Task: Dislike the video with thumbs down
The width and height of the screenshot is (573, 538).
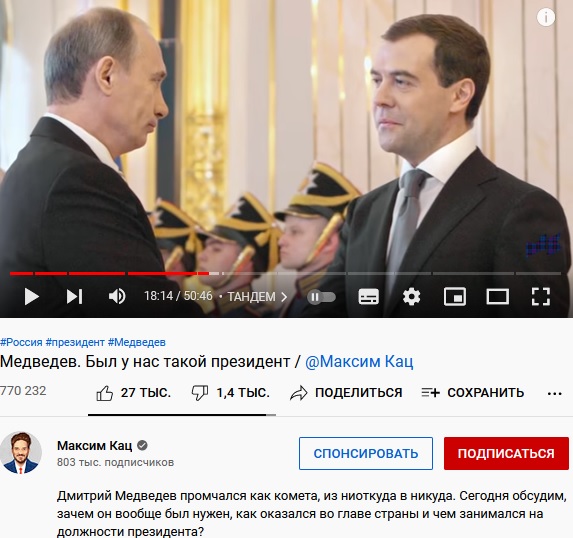Action: tap(231, 393)
